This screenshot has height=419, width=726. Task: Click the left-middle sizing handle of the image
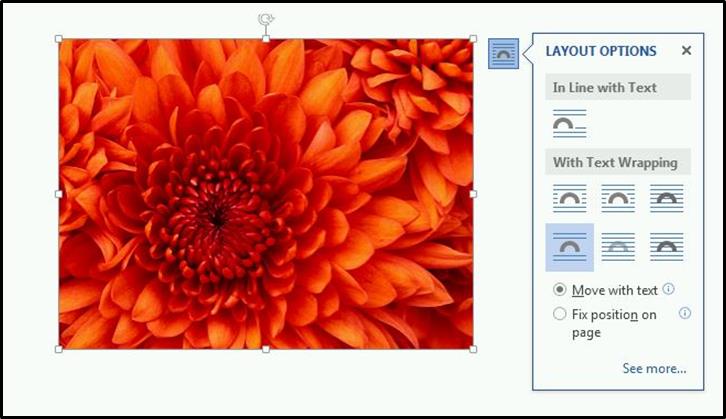59,194
